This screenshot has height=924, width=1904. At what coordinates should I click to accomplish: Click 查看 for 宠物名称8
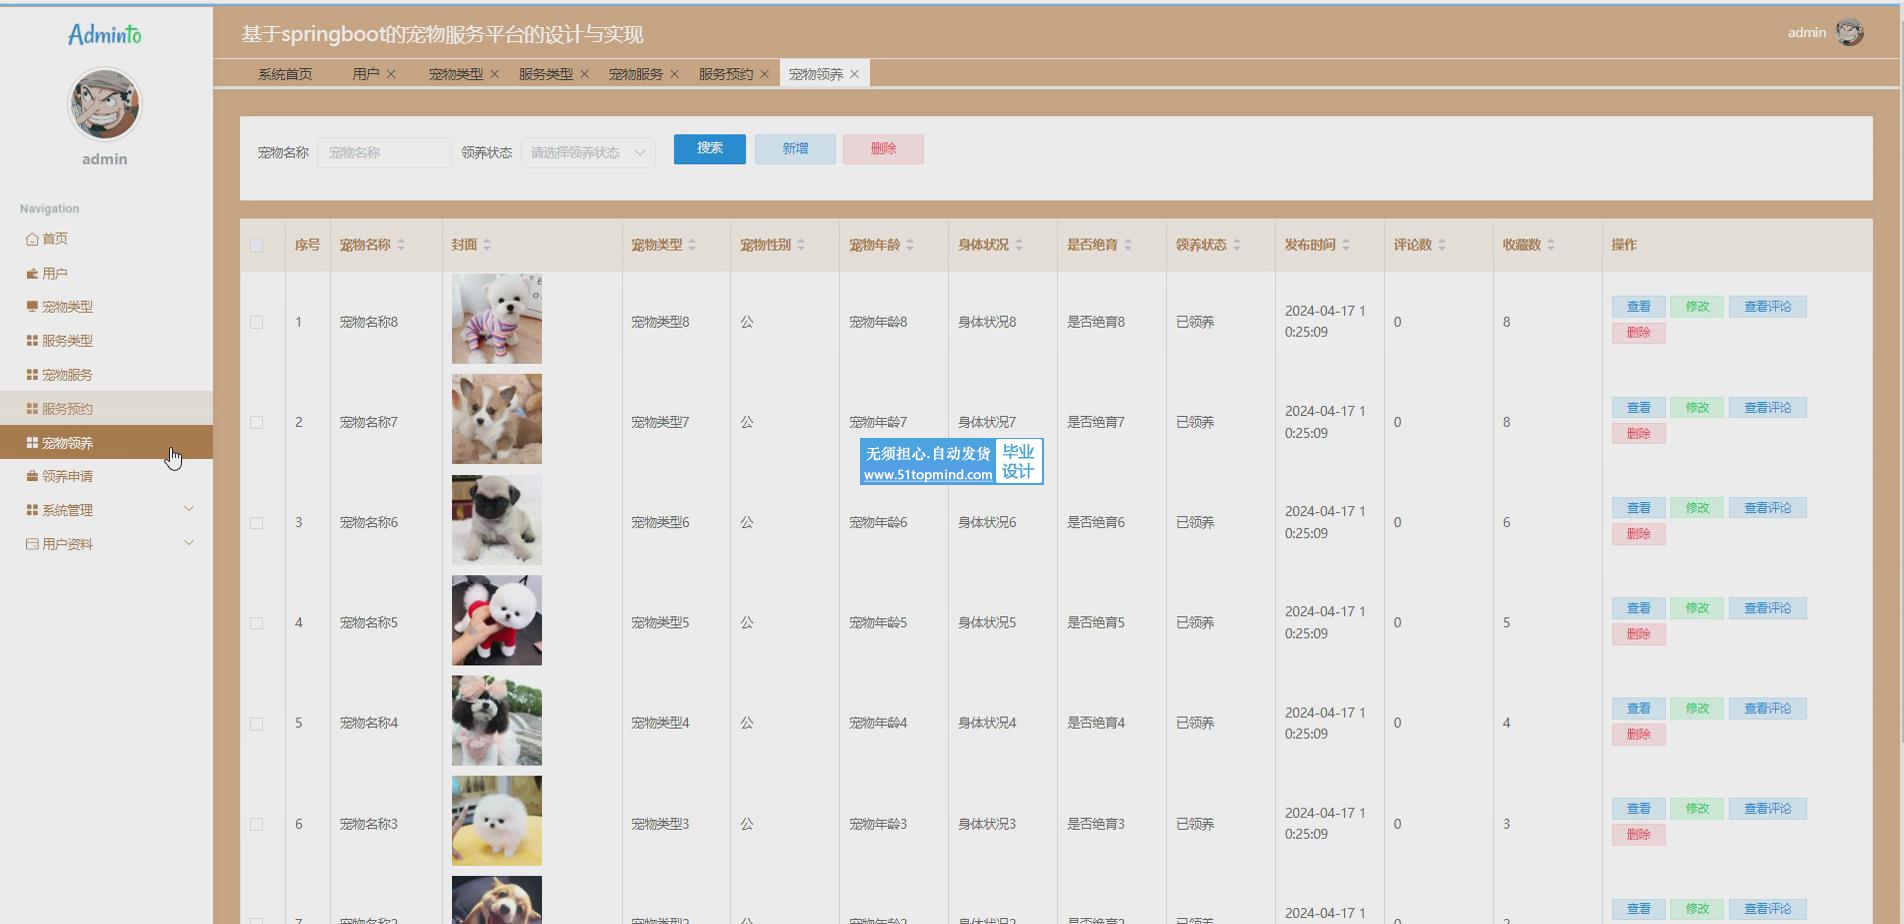pyautogui.click(x=1638, y=307)
